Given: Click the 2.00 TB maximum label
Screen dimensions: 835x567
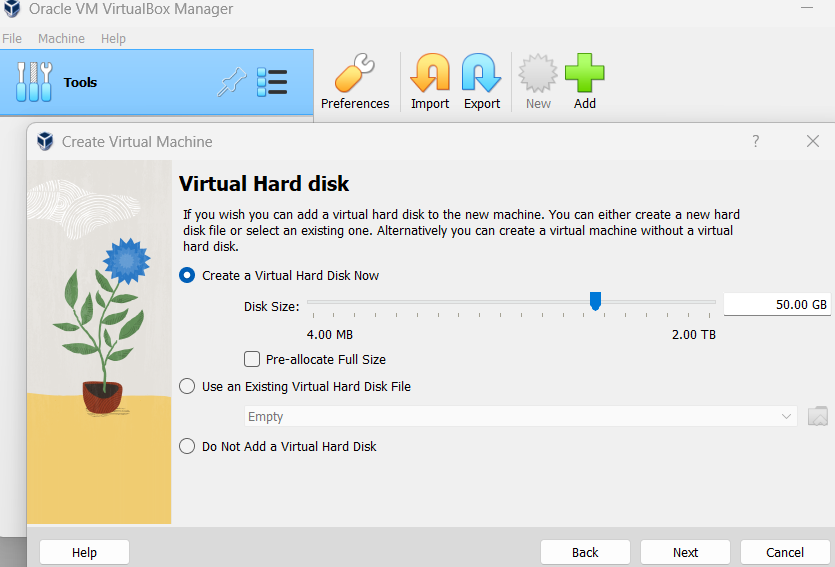Looking at the screenshot, I should [693, 334].
